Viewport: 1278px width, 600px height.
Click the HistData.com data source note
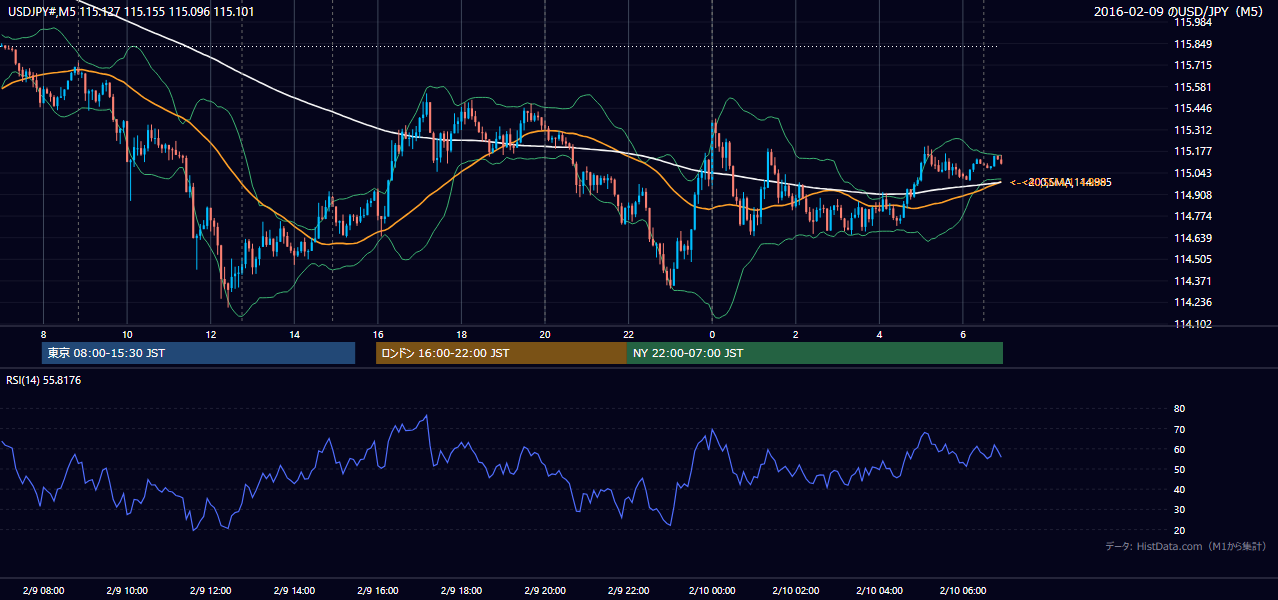pos(1185,546)
